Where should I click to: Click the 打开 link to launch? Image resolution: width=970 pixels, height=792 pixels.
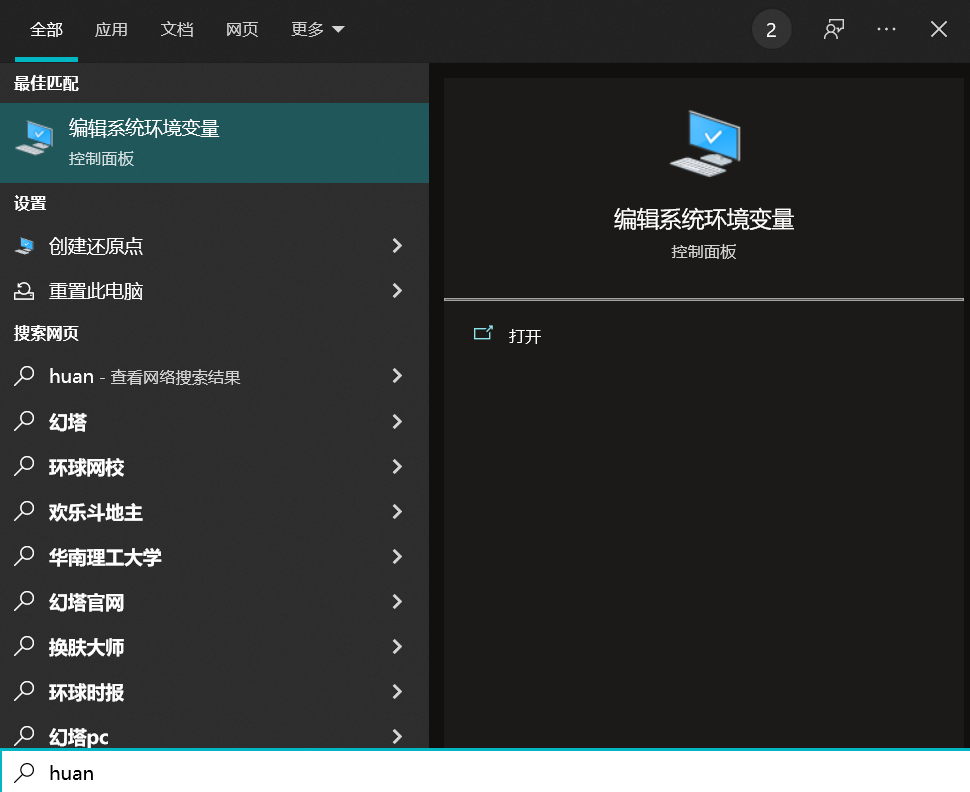click(x=526, y=336)
